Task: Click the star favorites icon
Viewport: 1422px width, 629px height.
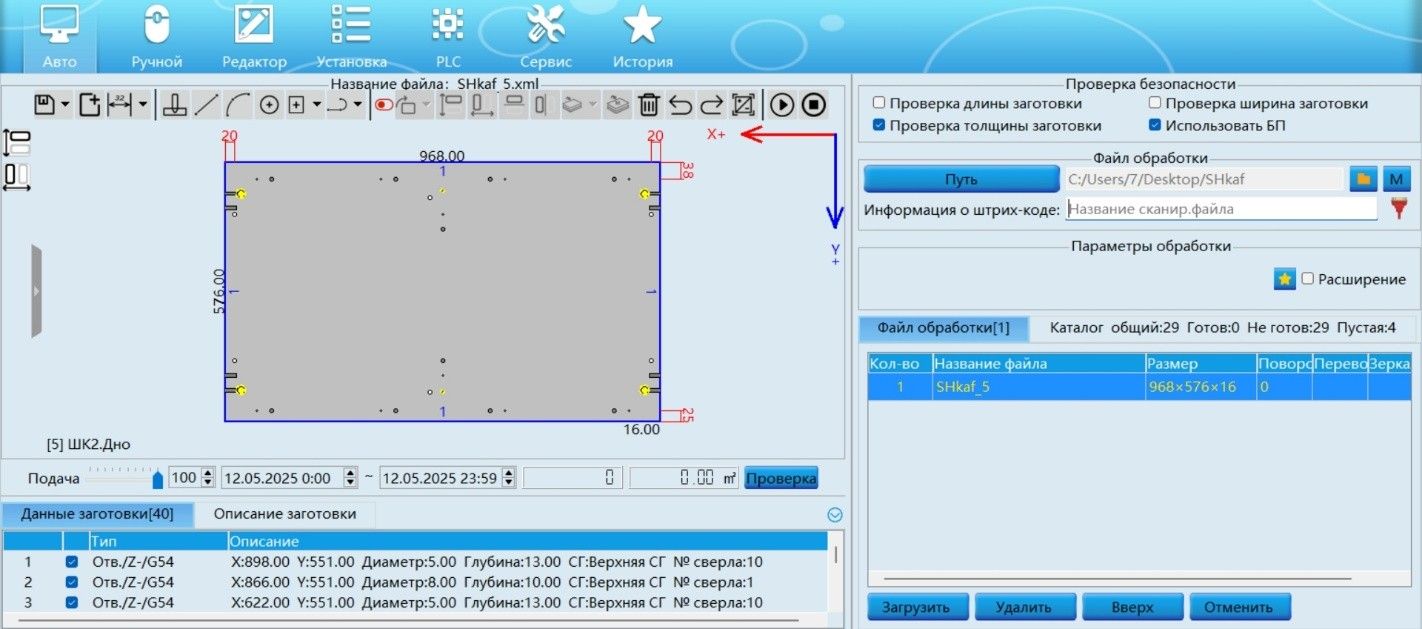Action: (1285, 279)
